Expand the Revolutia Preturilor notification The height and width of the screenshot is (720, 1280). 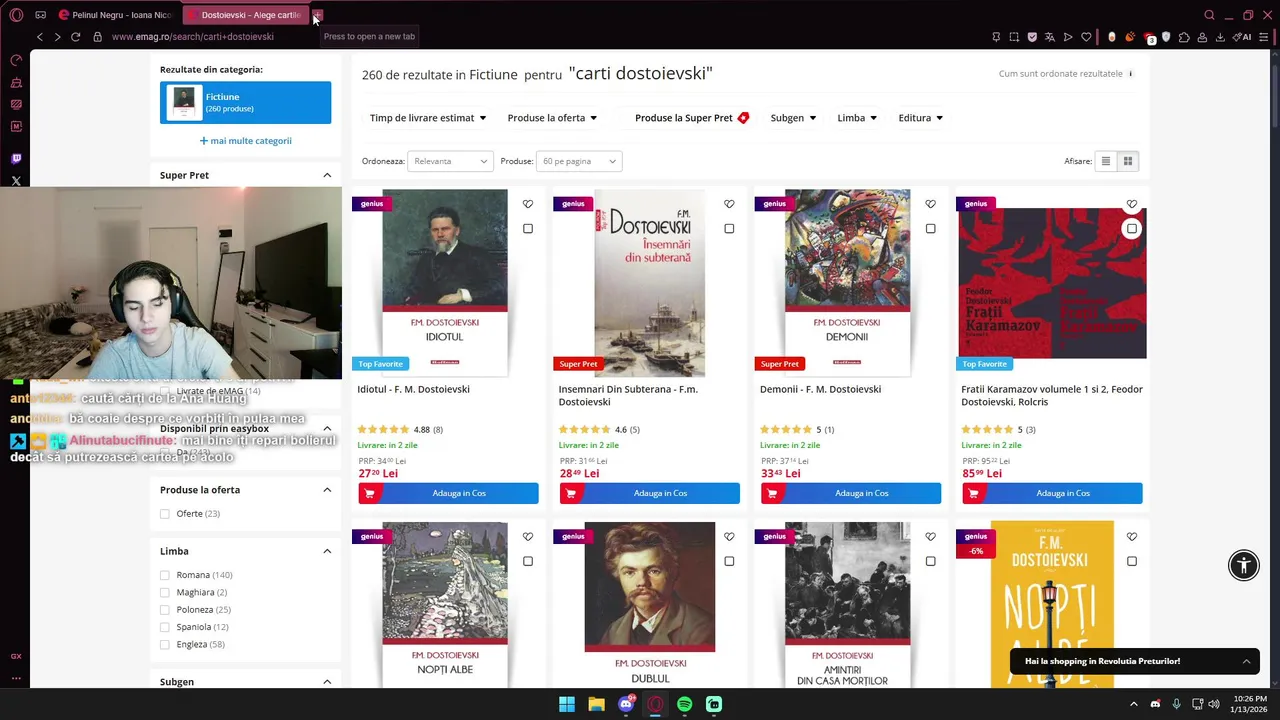[x=1246, y=661]
